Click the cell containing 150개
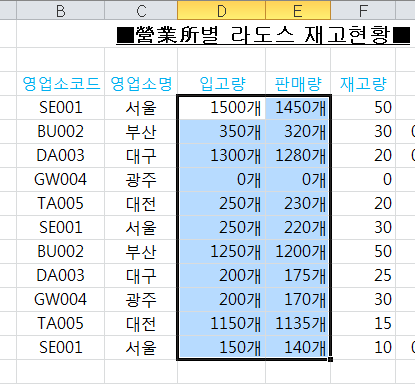Screen dimensions: 415x384 (x=221, y=347)
